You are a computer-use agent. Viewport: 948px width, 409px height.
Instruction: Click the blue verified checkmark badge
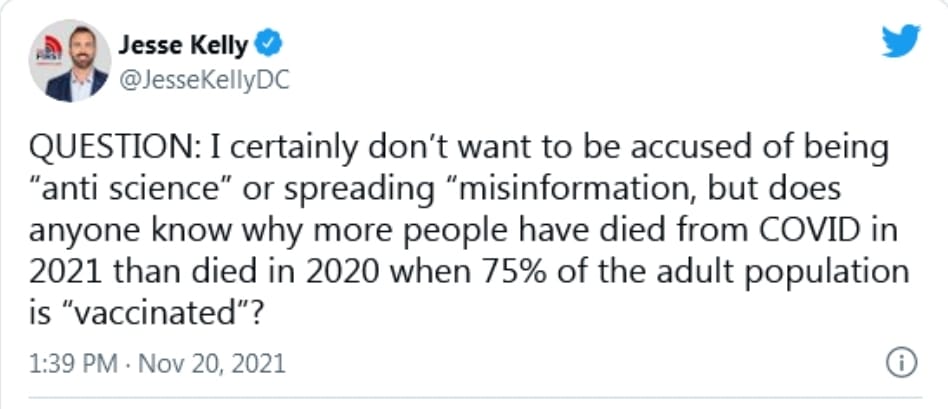coord(270,43)
